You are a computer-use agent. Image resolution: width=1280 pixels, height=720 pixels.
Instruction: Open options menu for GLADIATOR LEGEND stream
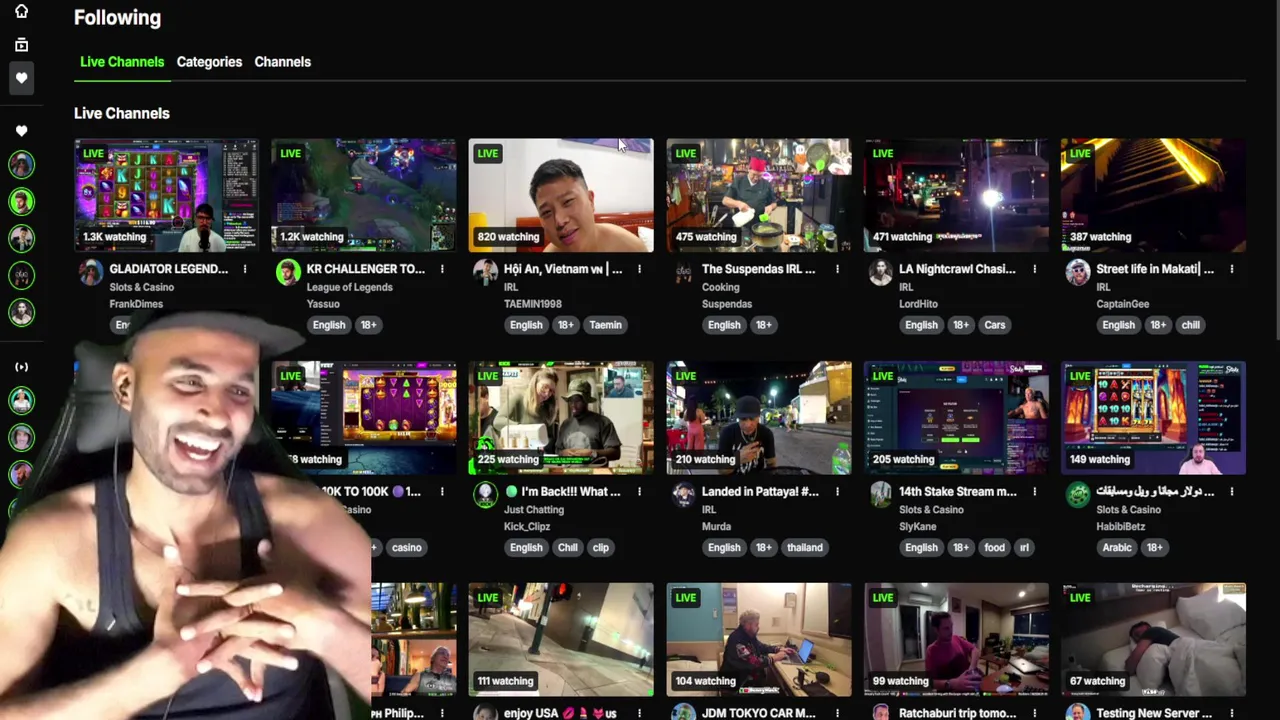245,269
